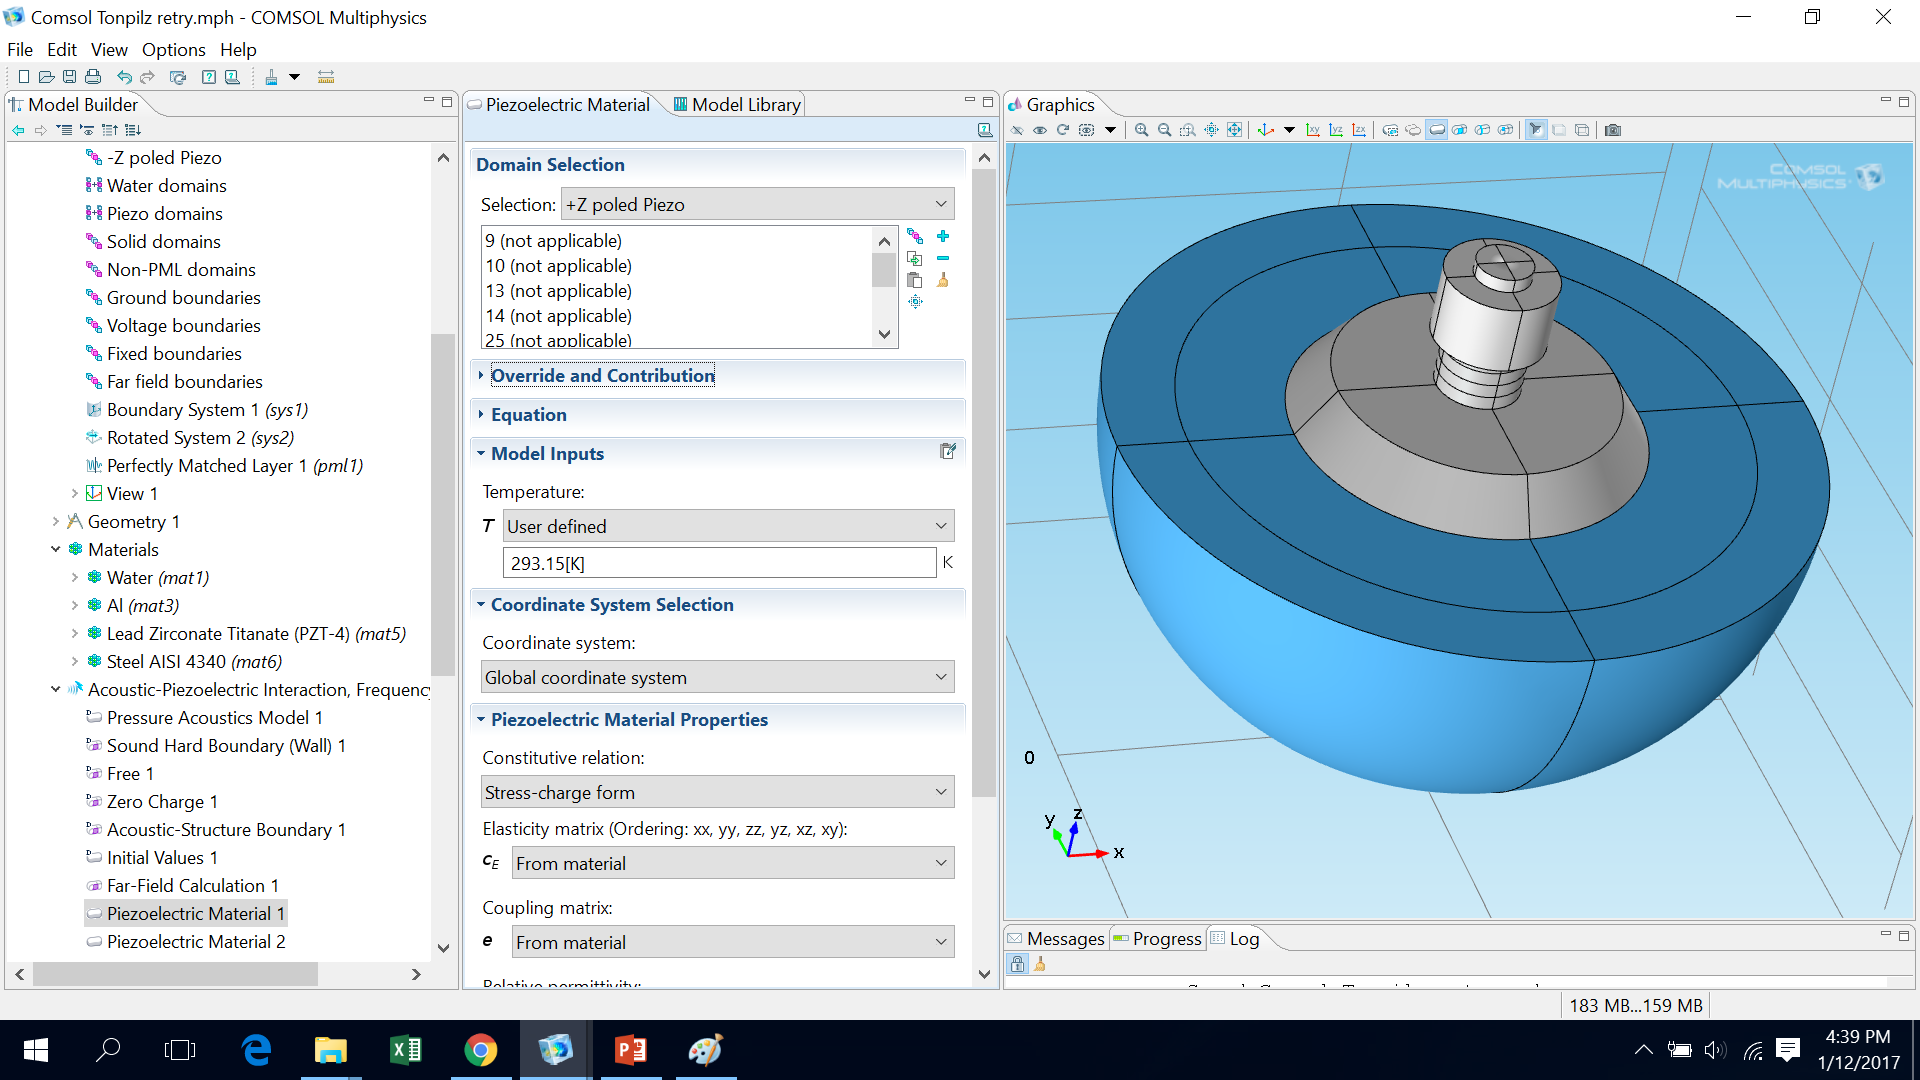This screenshot has height=1080, width=1920.
Task: Toggle Select Domains mode in Graphics
Action: pyautogui.click(x=1437, y=130)
